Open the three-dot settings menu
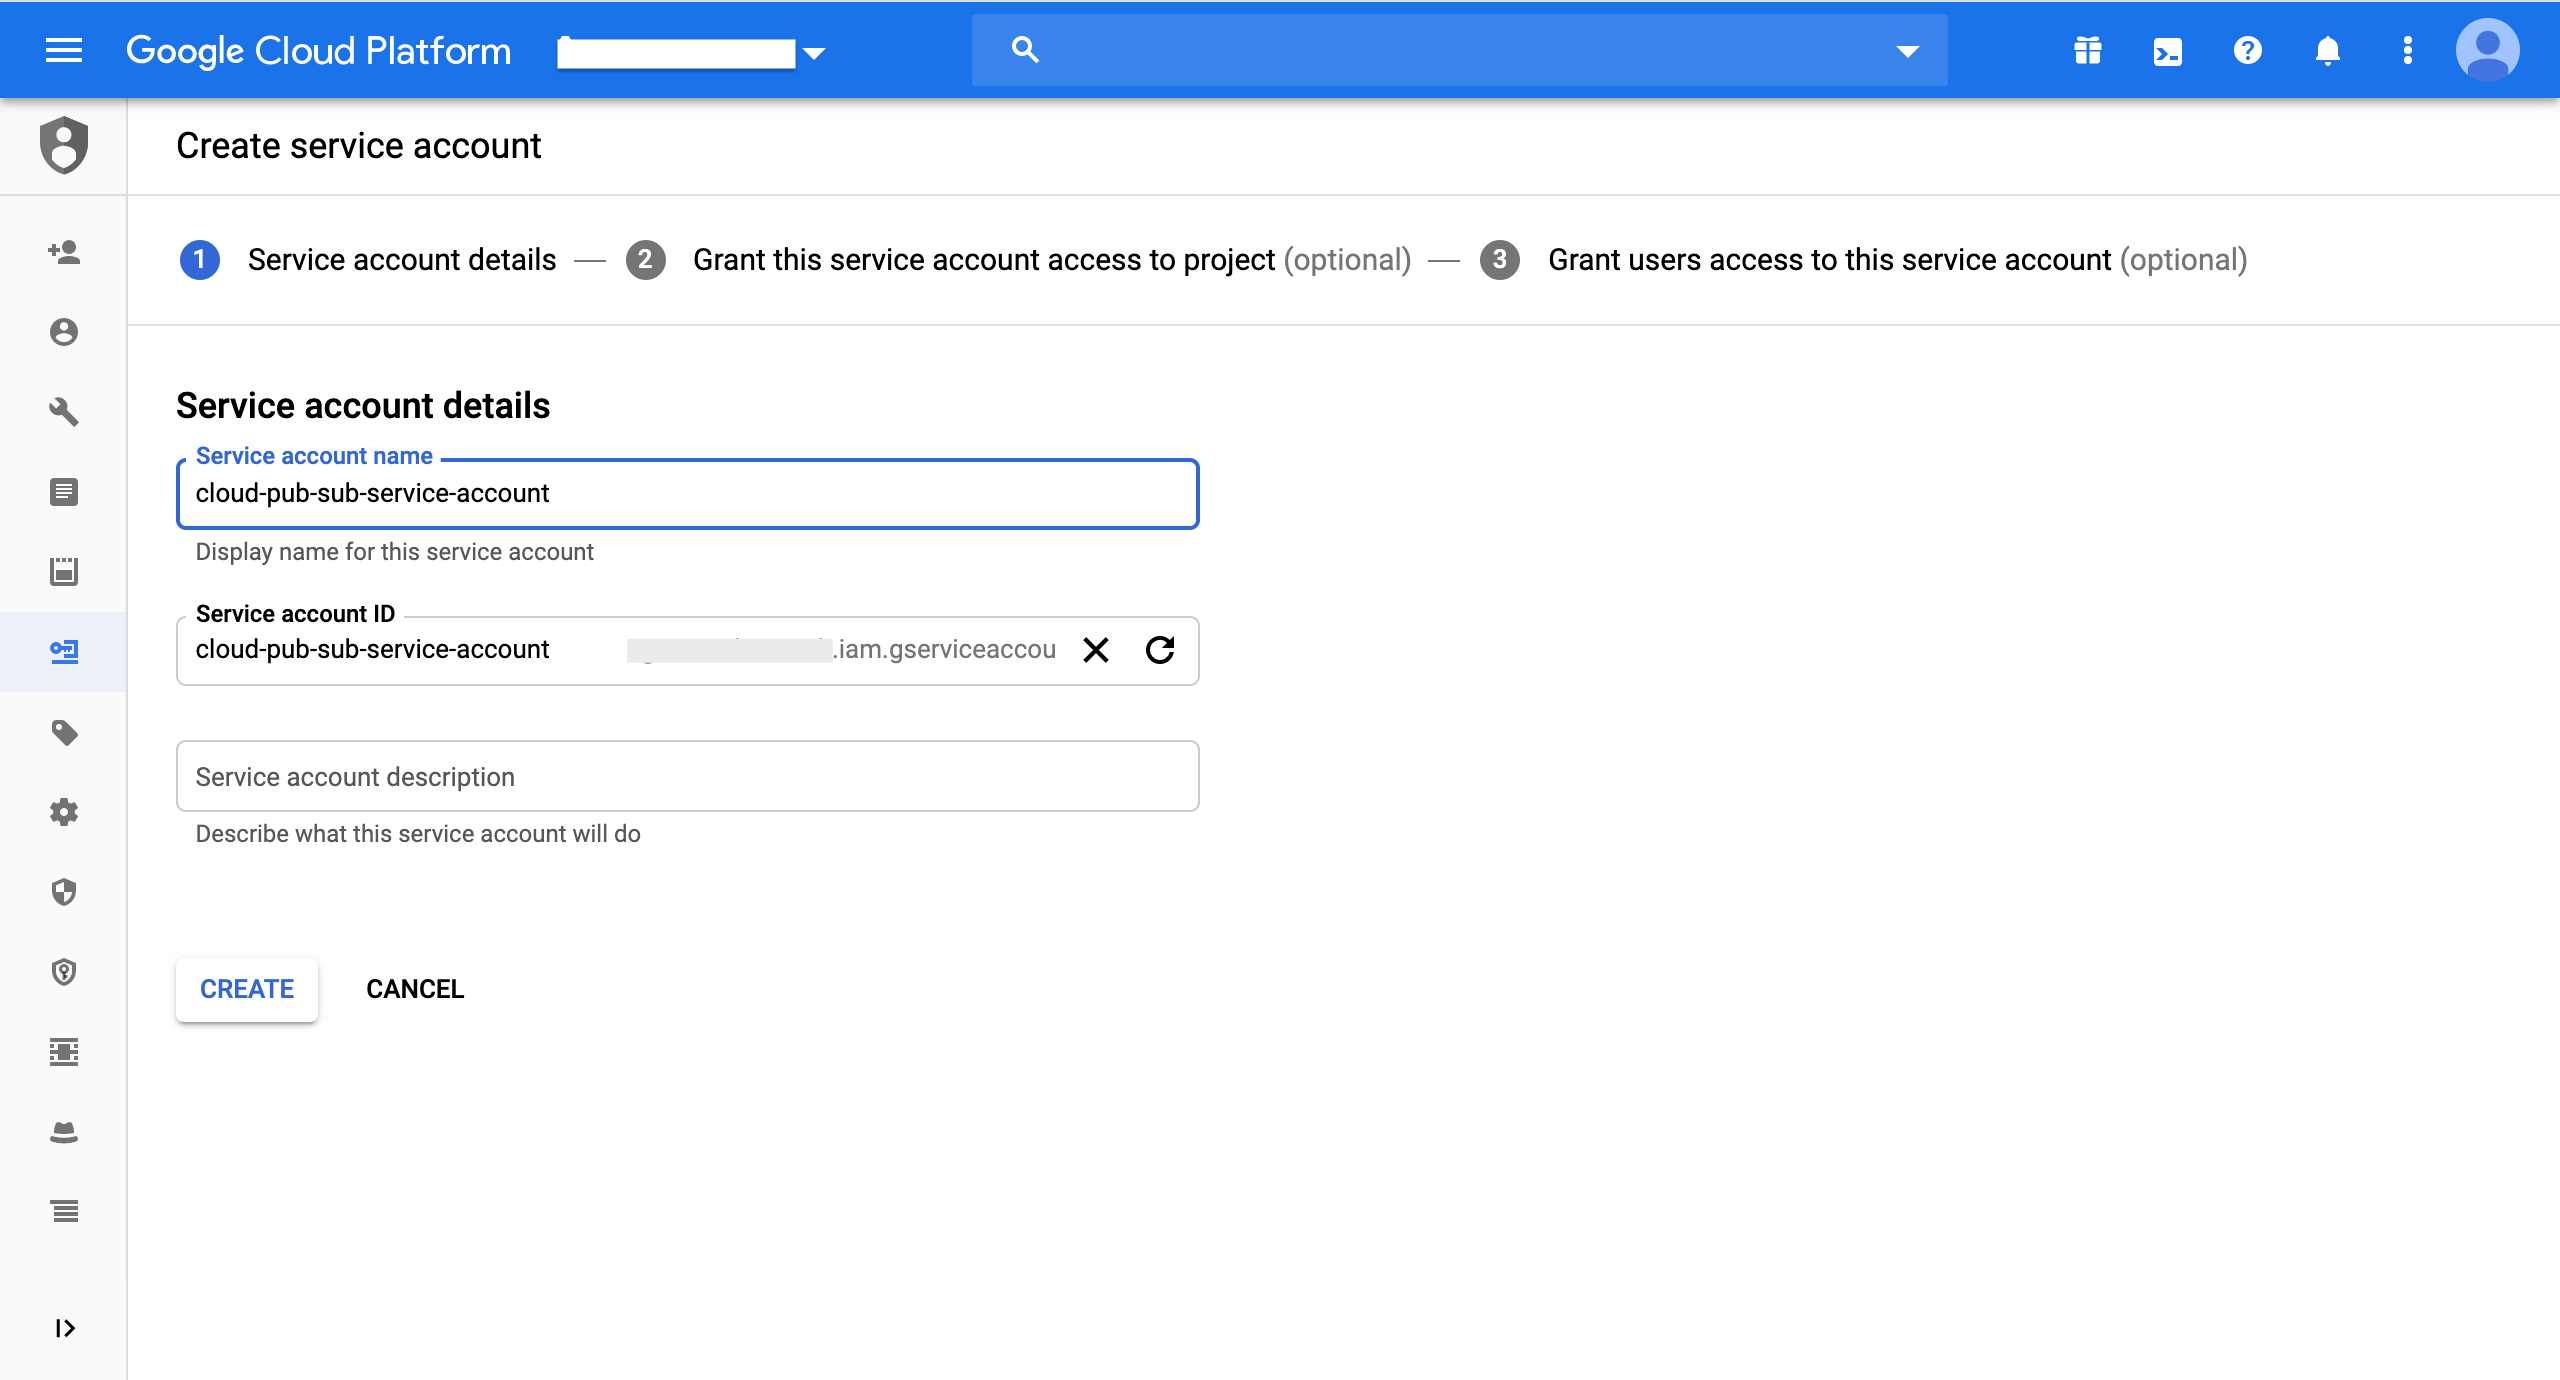 (x=2407, y=50)
